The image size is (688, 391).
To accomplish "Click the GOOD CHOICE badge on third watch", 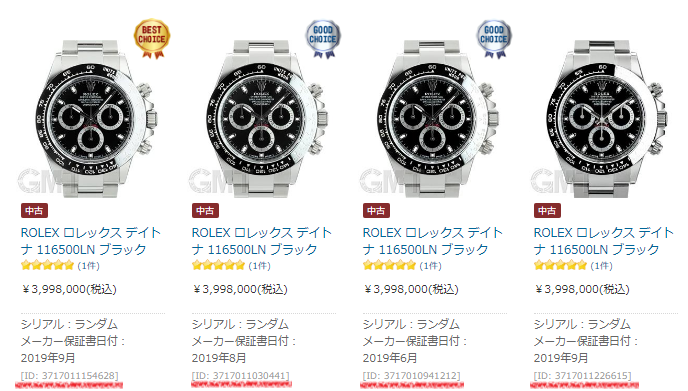I will pyautogui.click(x=494, y=39).
